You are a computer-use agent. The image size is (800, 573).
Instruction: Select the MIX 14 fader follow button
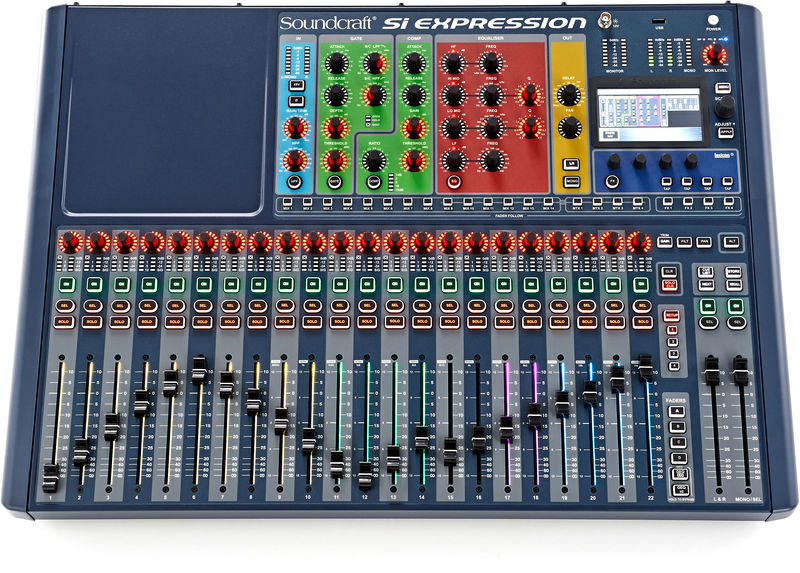coord(548,202)
